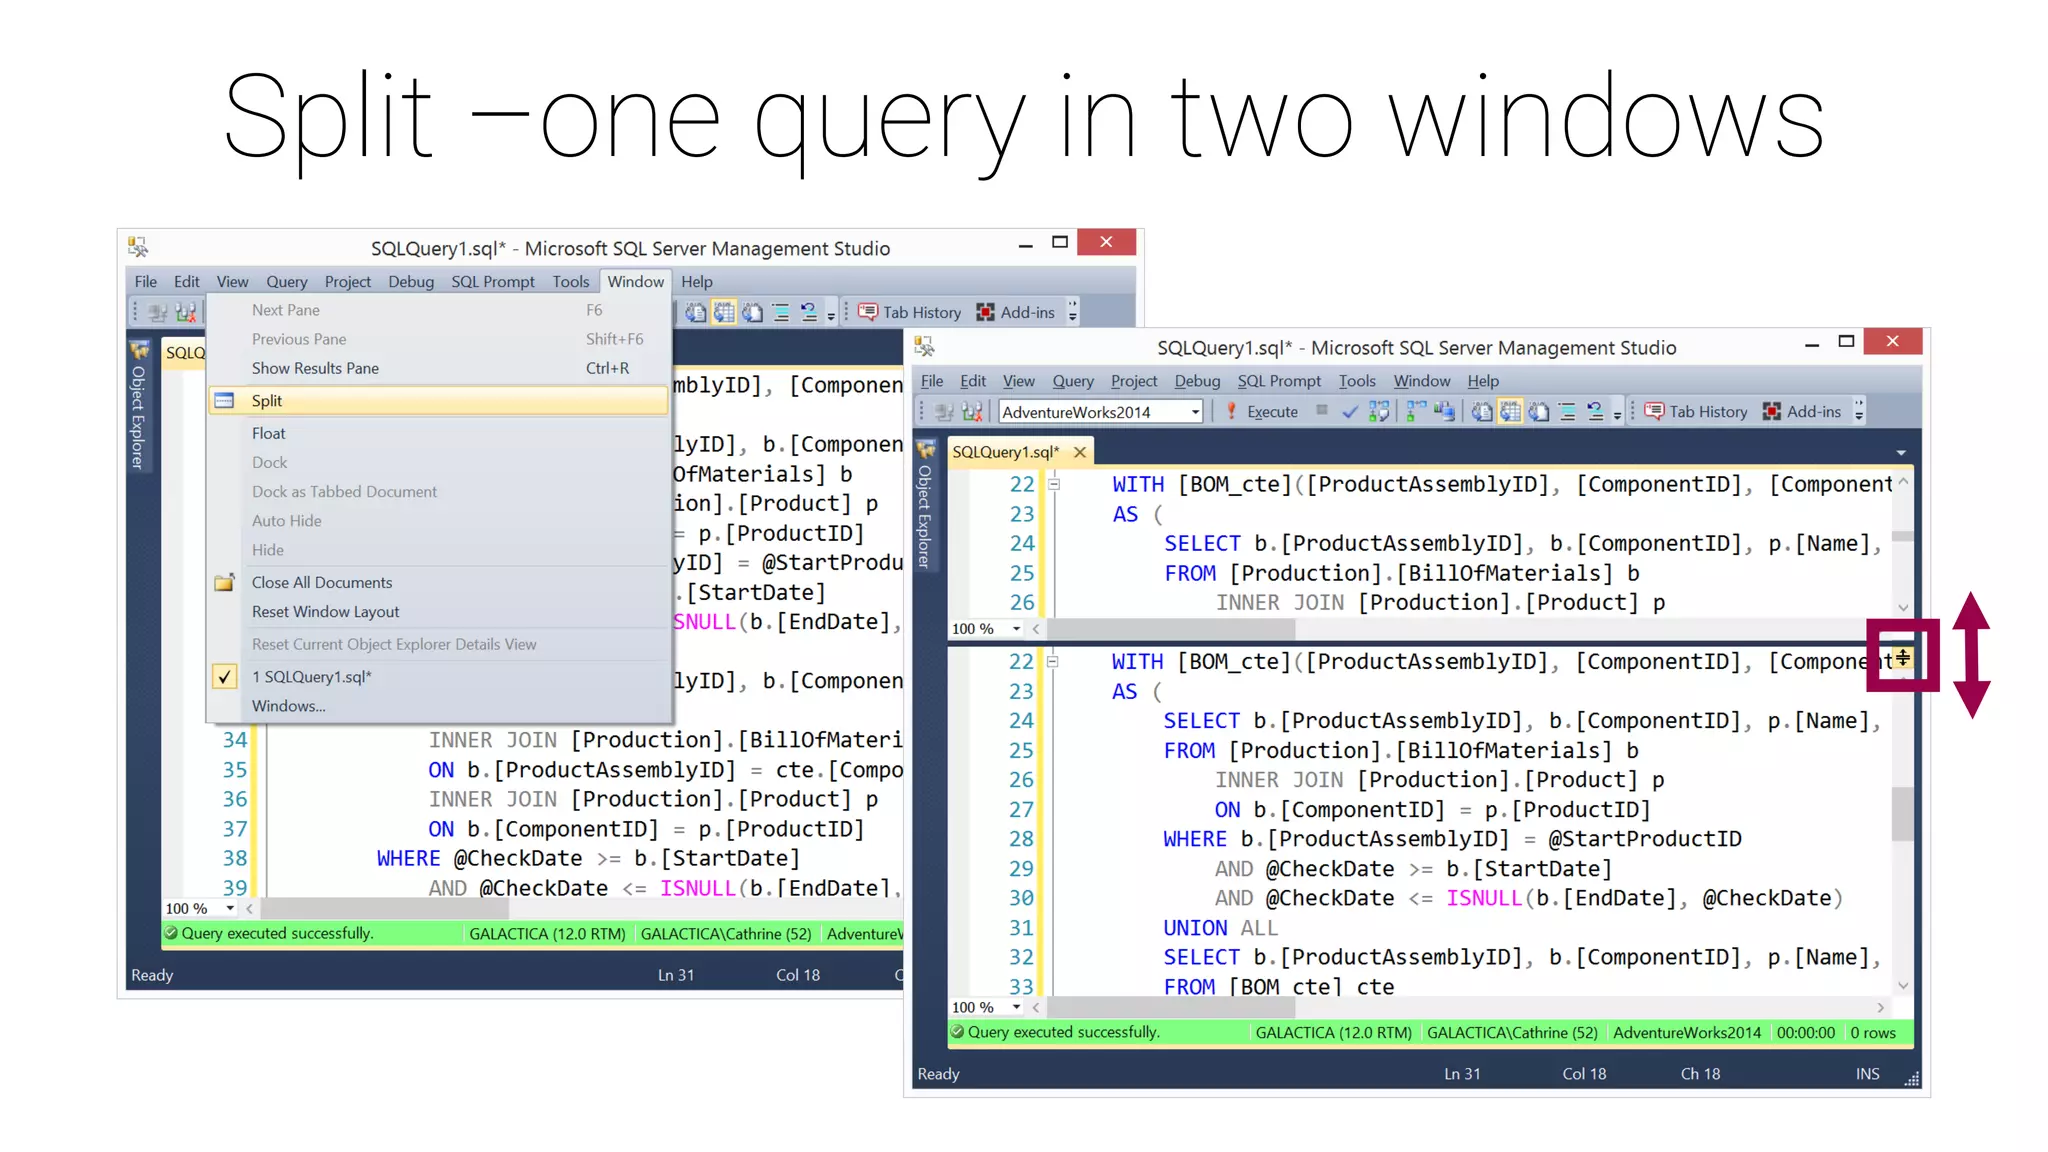Click Query Options icon in right toolbar
Screen dimensions: 2048x1152
coord(1416,411)
